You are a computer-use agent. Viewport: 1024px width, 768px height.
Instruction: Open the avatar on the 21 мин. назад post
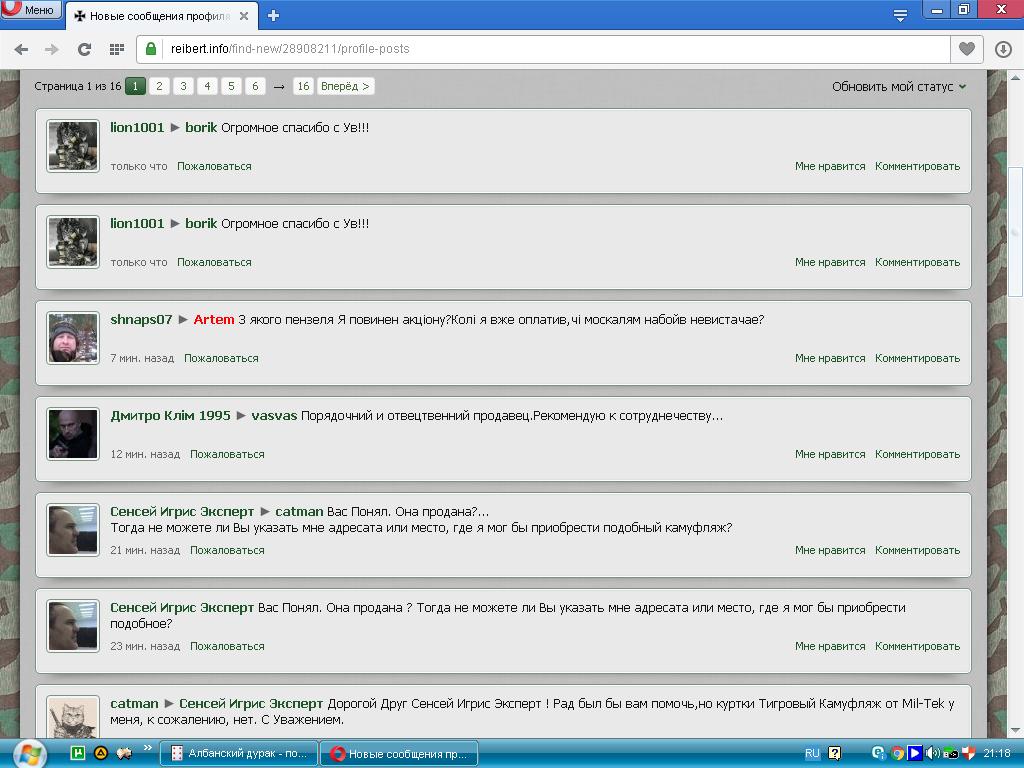[x=73, y=530]
